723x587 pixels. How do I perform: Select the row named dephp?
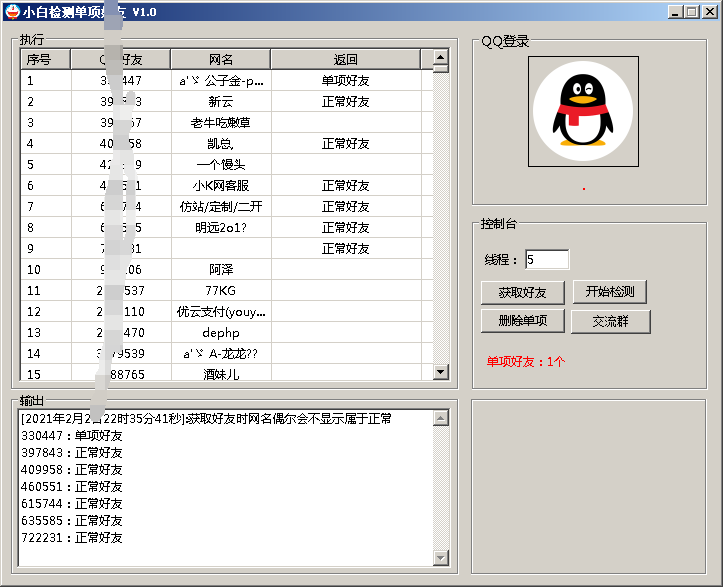[220, 333]
